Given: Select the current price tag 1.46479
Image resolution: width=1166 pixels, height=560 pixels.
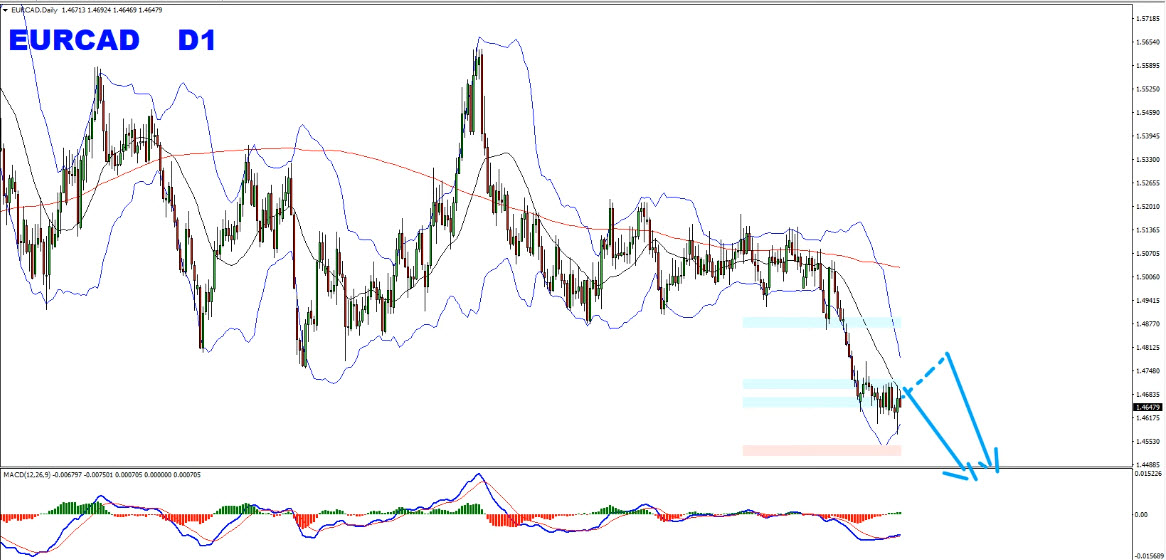Looking at the screenshot, I should click(1147, 407).
